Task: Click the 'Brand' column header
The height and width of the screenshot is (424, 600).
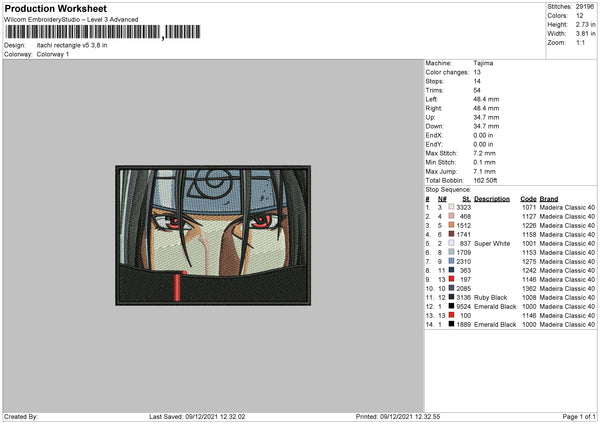Action: (549, 199)
